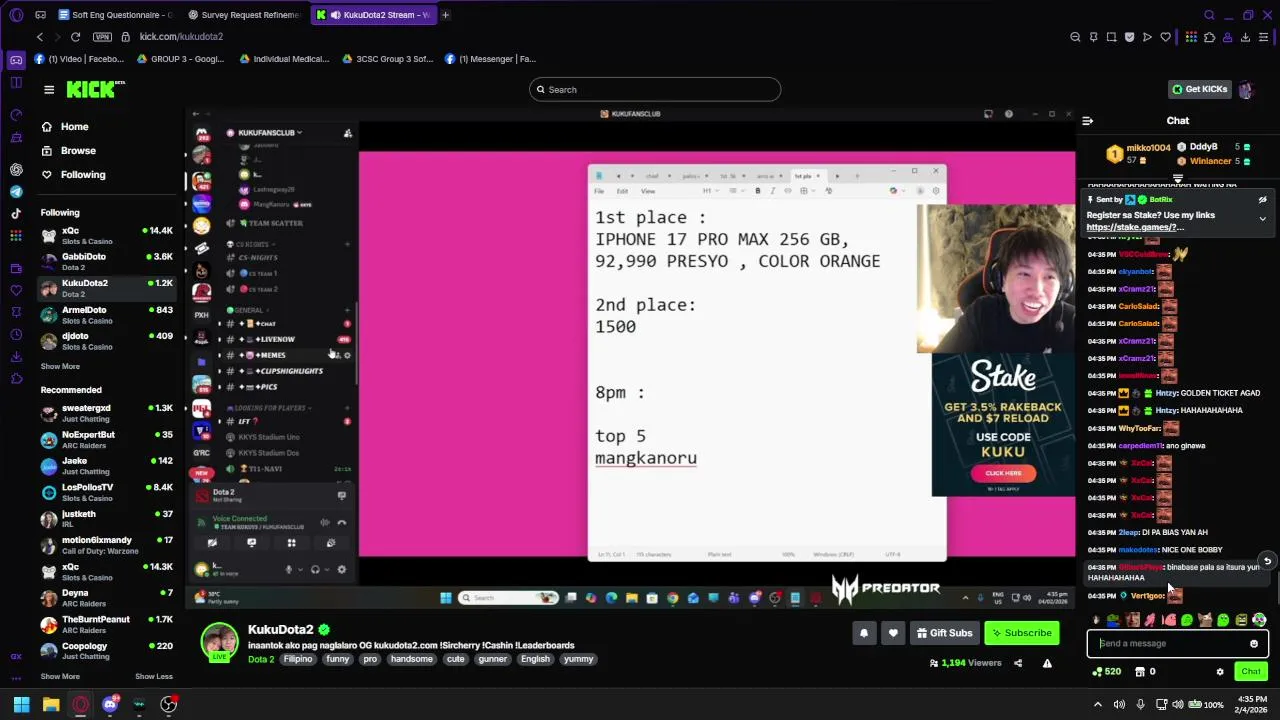This screenshot has width=1280, height=720.
Task: Open ArmelDoto channel in sidebar
Action: pos(106,315)
